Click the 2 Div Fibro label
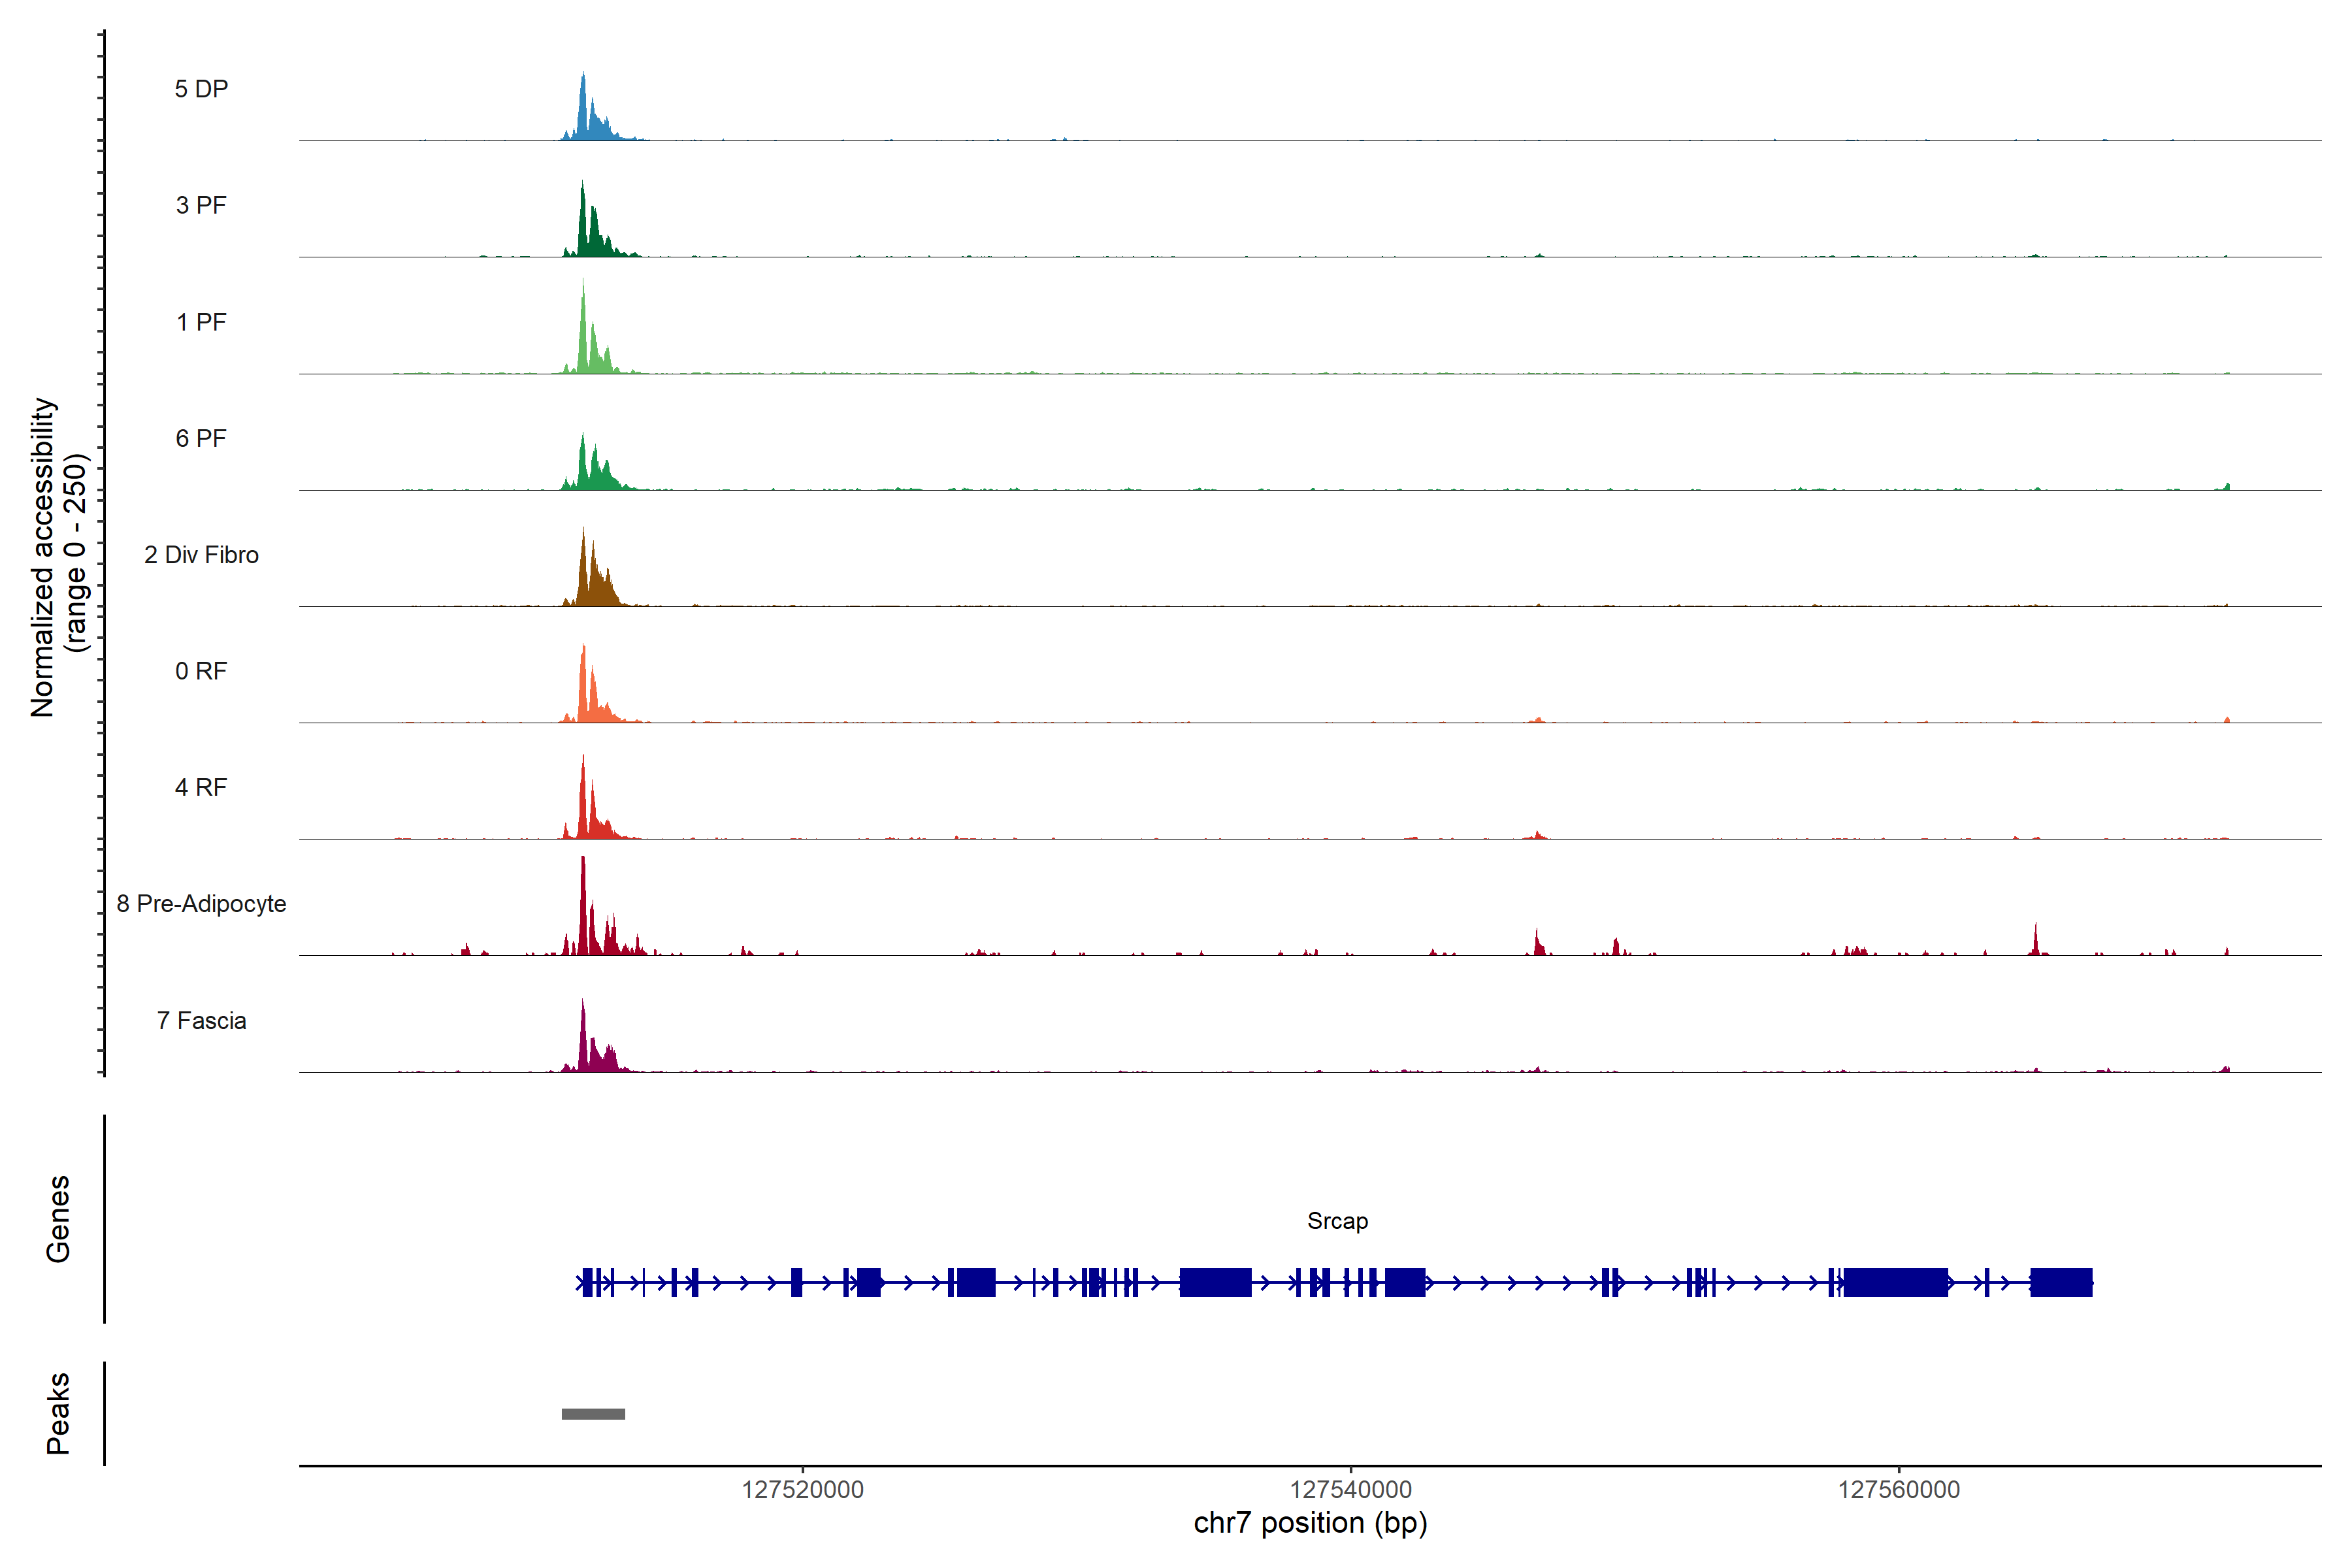The width and height of the screenshot is (2352, 1568). coord(201,555)
